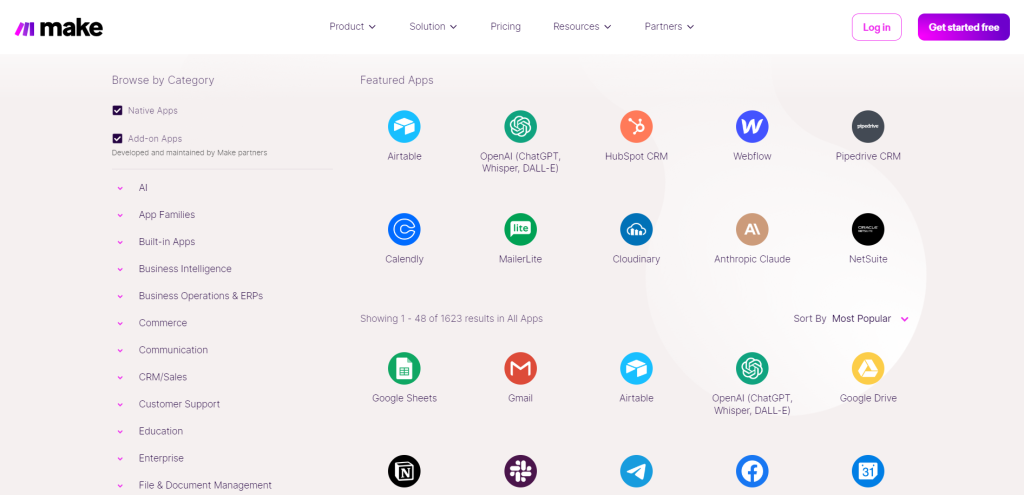The image size is (1024, 495).
Task: Open the Resources menu
Action: pos(581,27)
